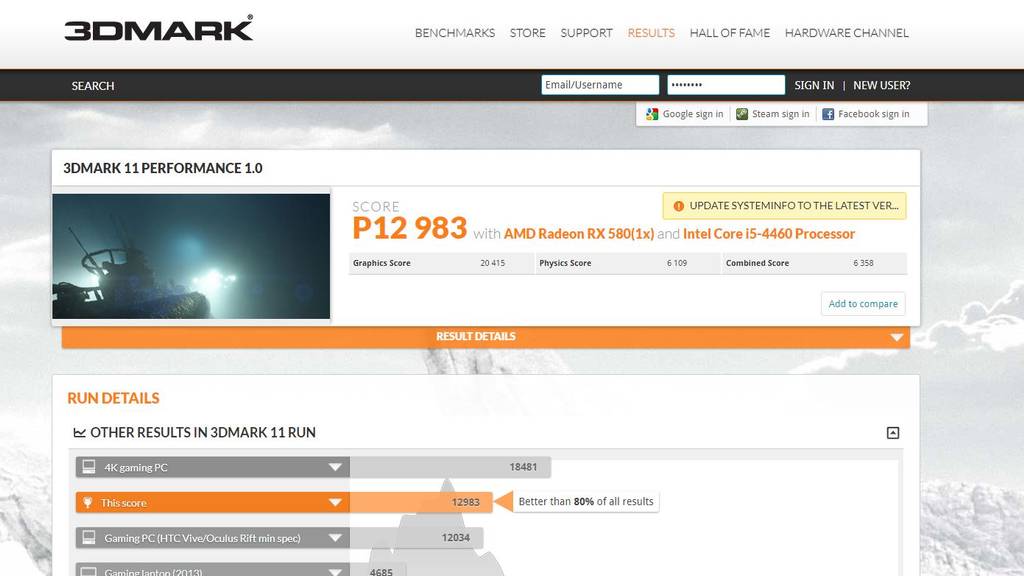Viewport: 1024px width, 576px height.
Task: Click the chart icon next to Other Results heading
Action: (x=80, y=432)
